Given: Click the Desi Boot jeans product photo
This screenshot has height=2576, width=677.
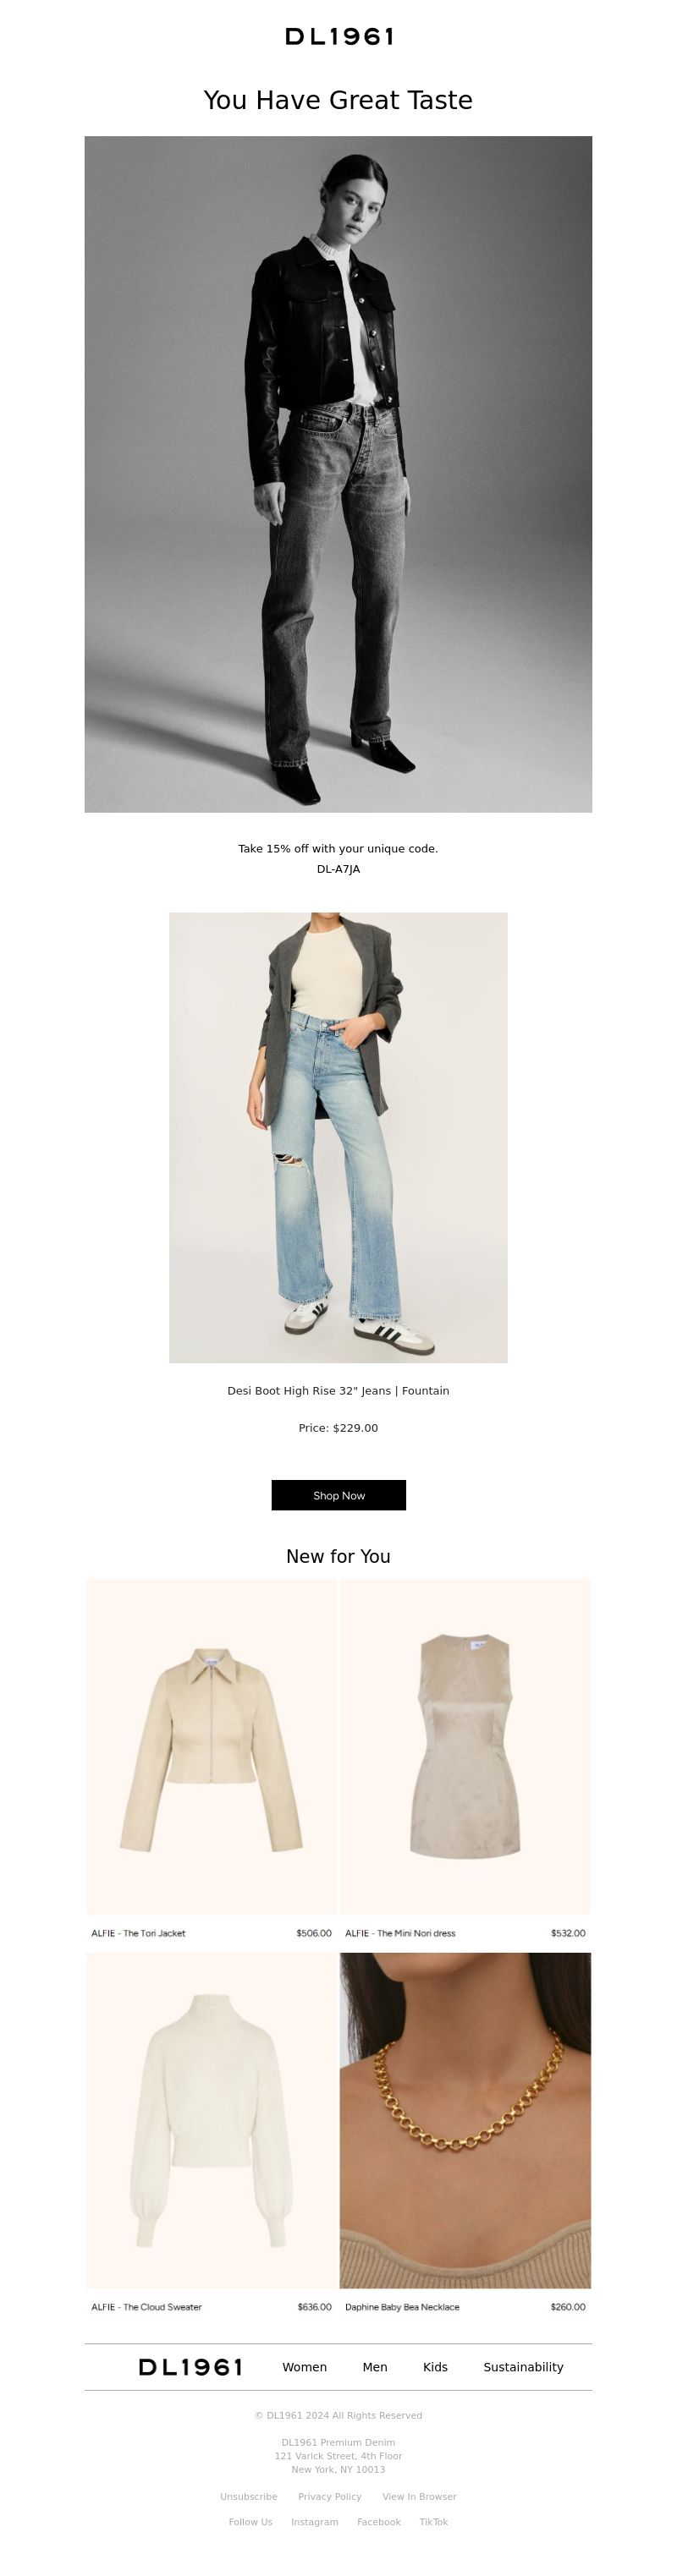Looking at the screenshot, I should pos(338,1137).
